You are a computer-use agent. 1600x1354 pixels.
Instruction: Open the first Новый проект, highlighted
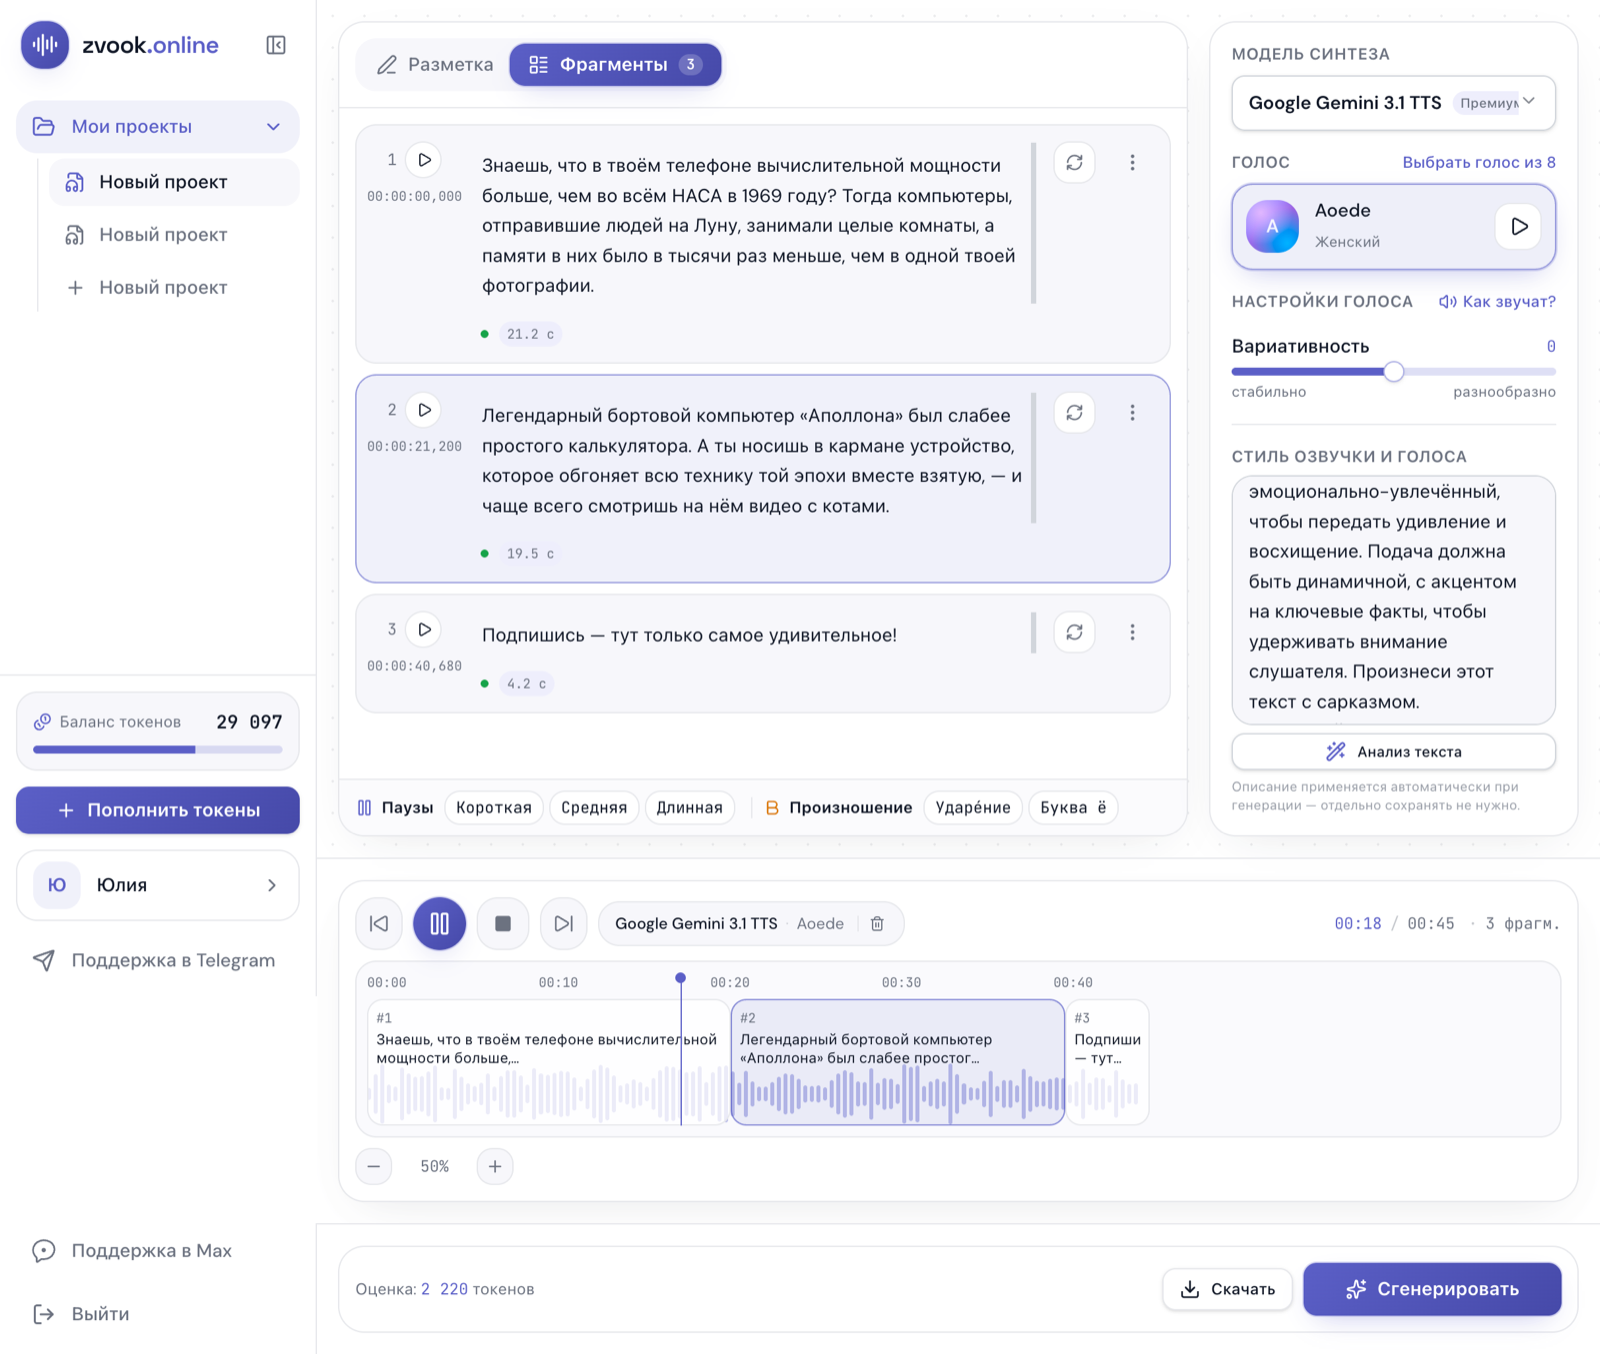(174, 182)
